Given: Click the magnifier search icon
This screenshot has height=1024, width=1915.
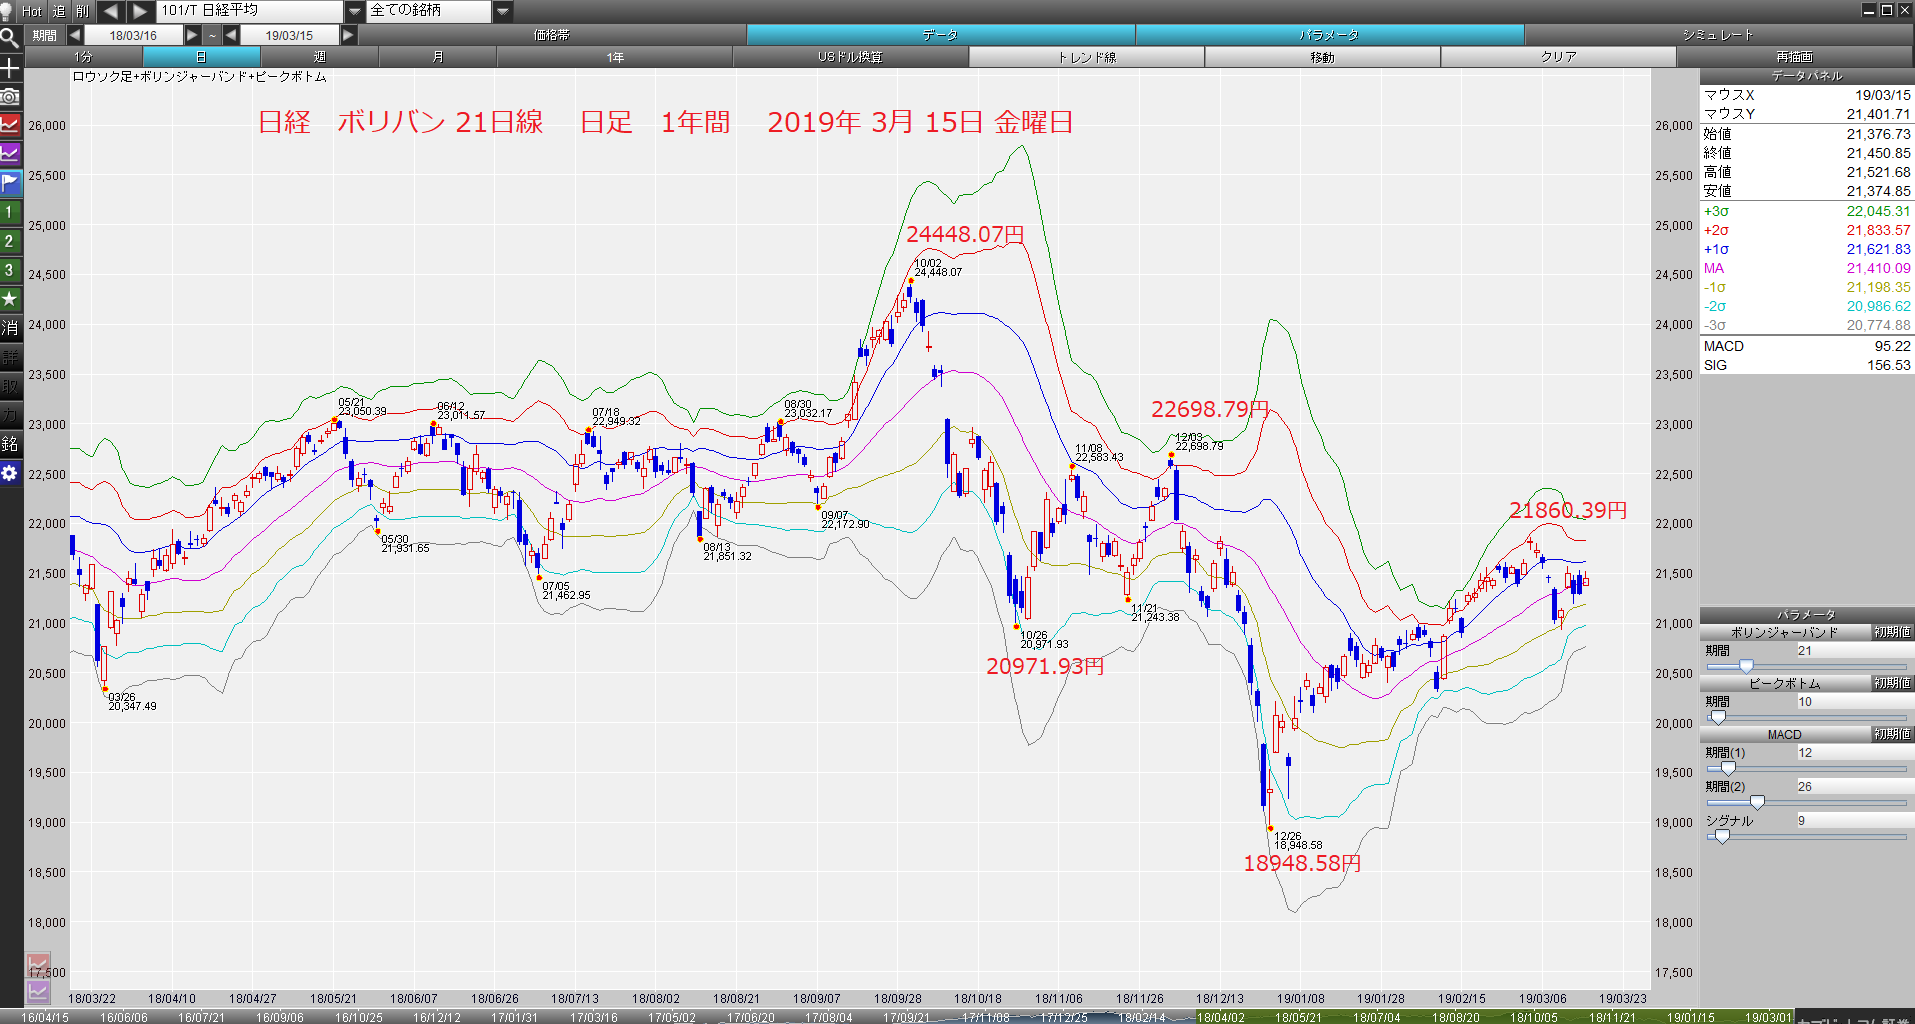Looking at the screenshot, I should point(10,39).
